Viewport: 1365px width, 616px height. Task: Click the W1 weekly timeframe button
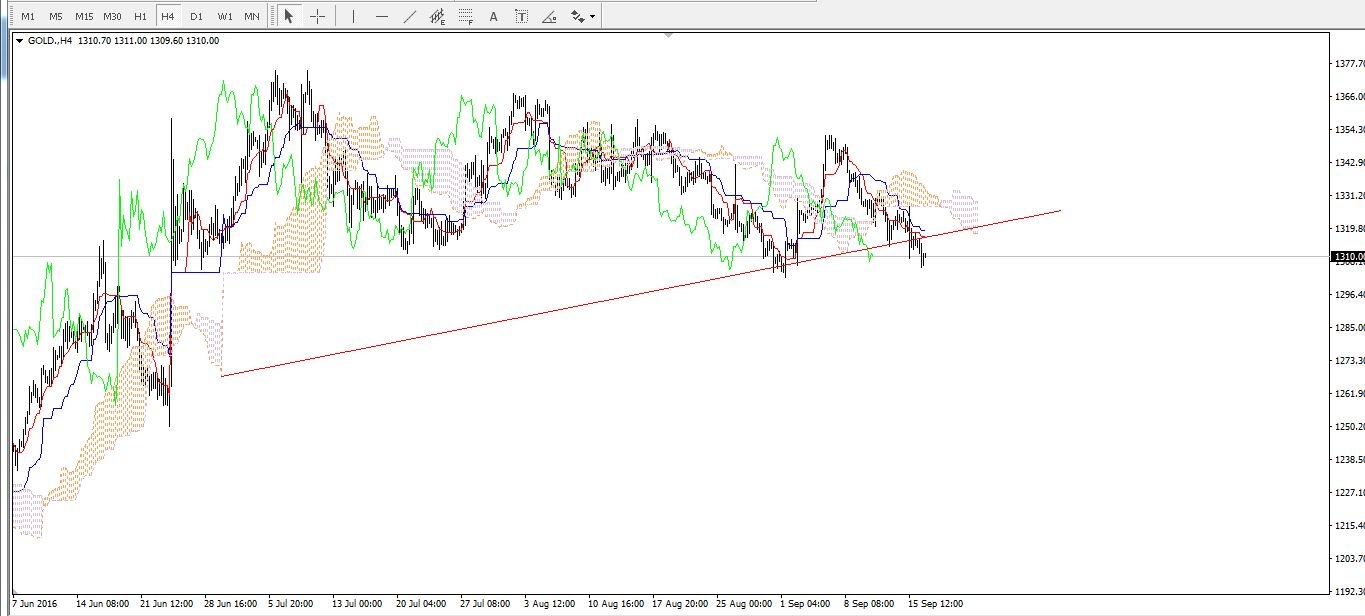(224, 16)
